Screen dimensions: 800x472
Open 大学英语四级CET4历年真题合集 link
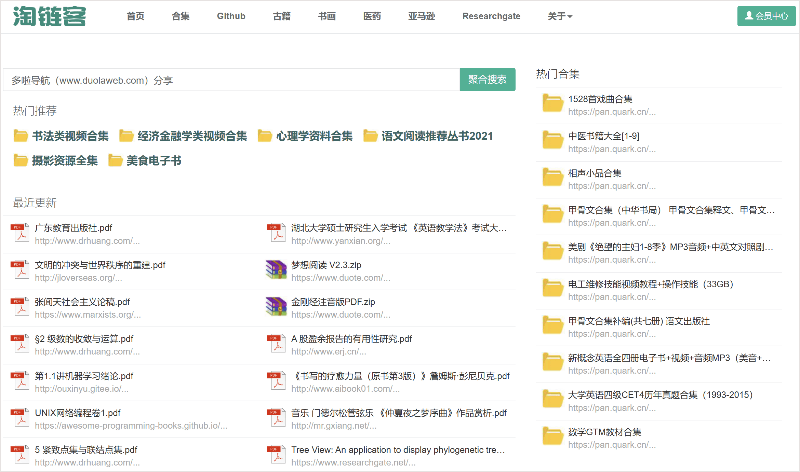[660, 394]
